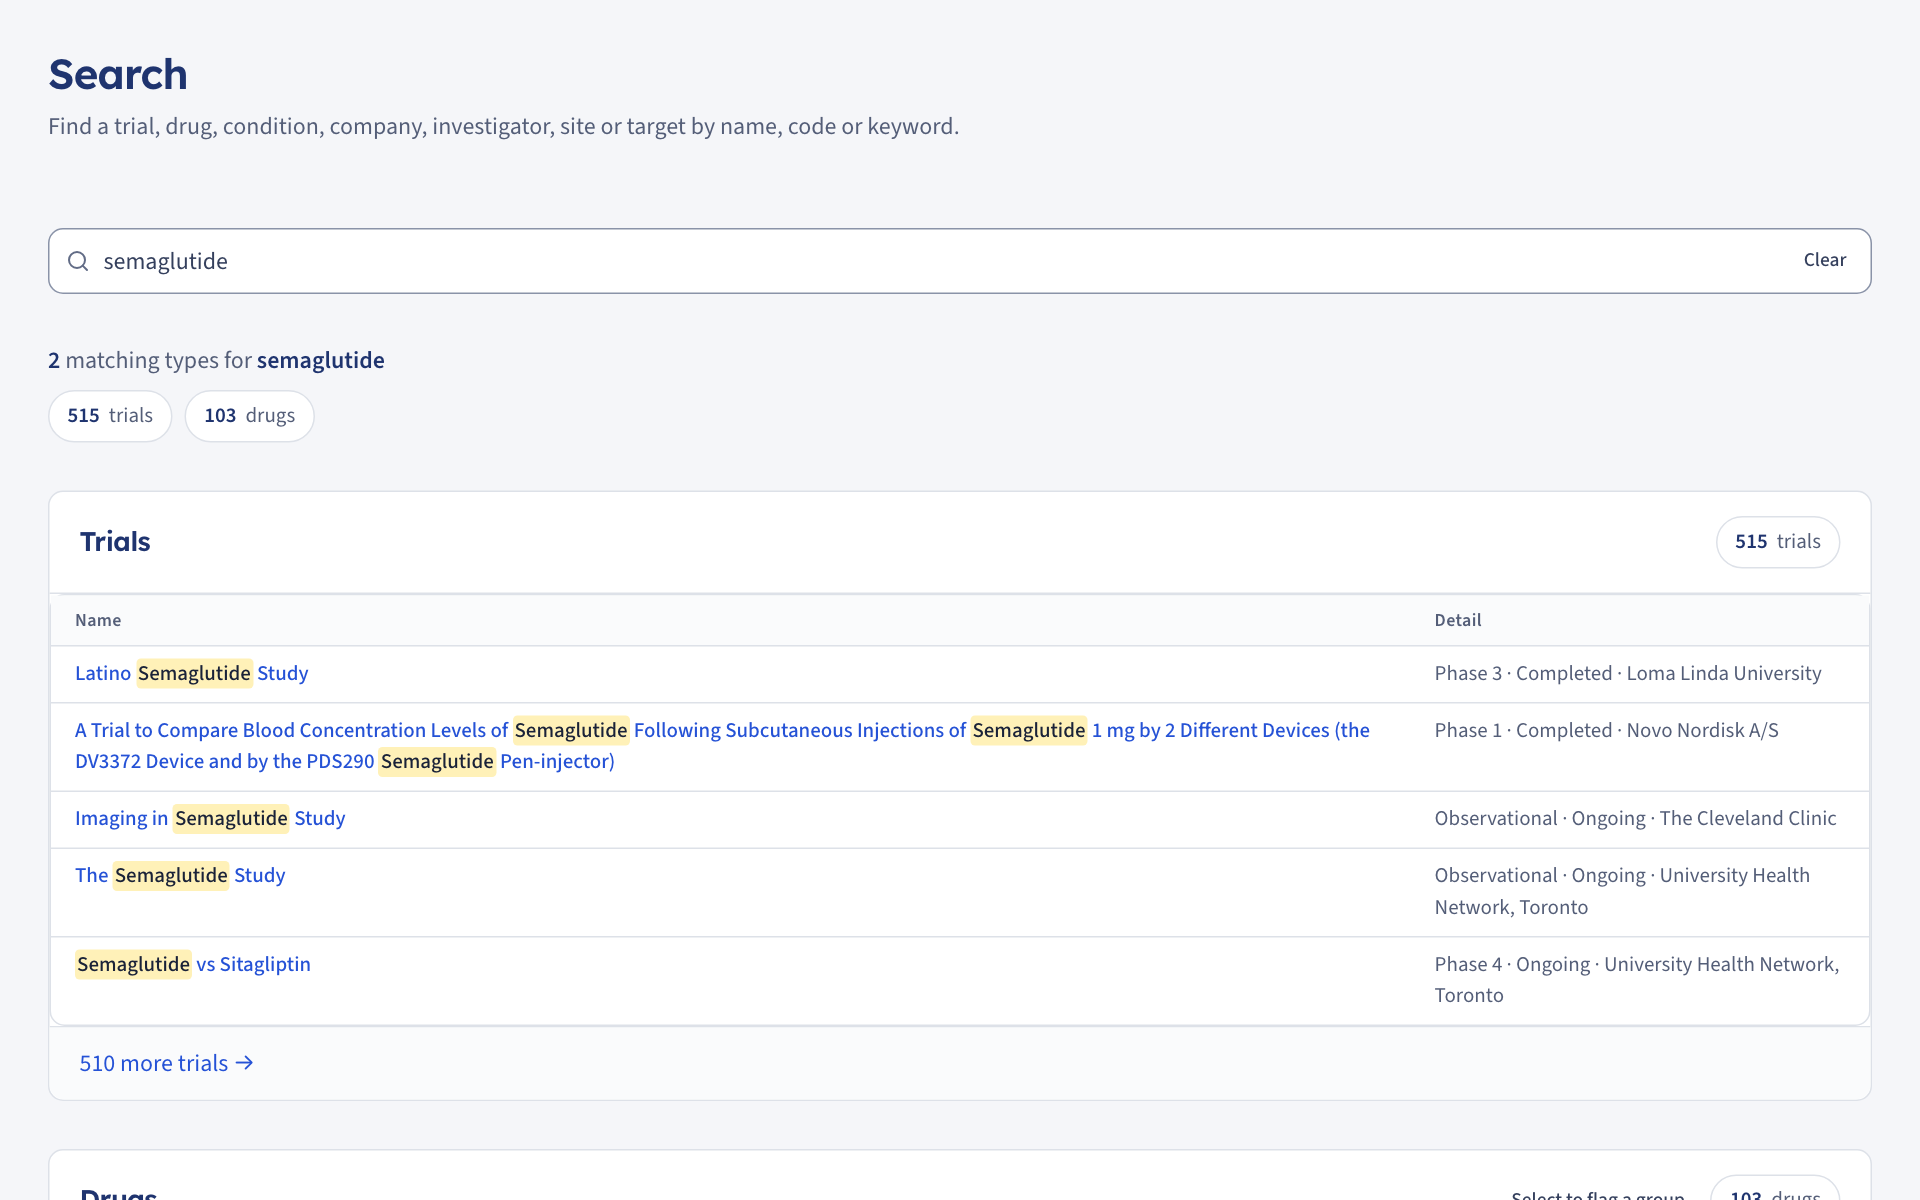Open The Semaglutide Study trial

click(180, 876)
